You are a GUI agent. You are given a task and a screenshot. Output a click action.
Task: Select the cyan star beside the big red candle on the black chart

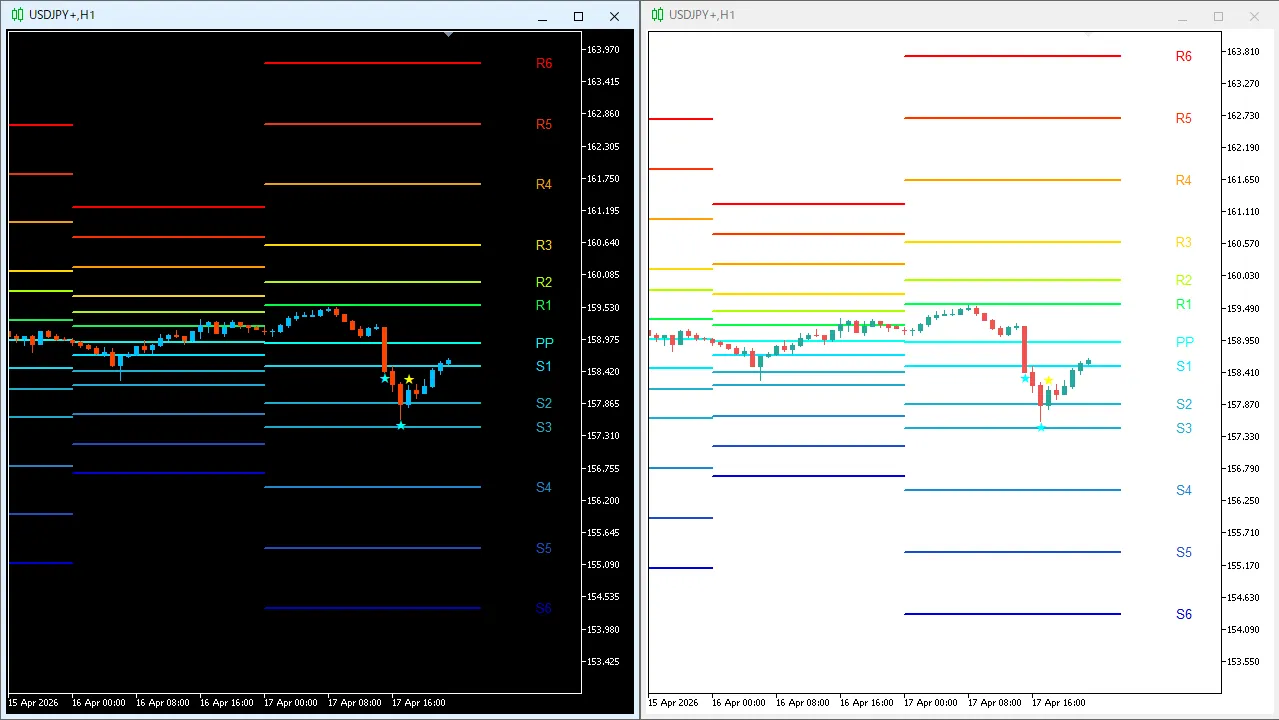385,378
